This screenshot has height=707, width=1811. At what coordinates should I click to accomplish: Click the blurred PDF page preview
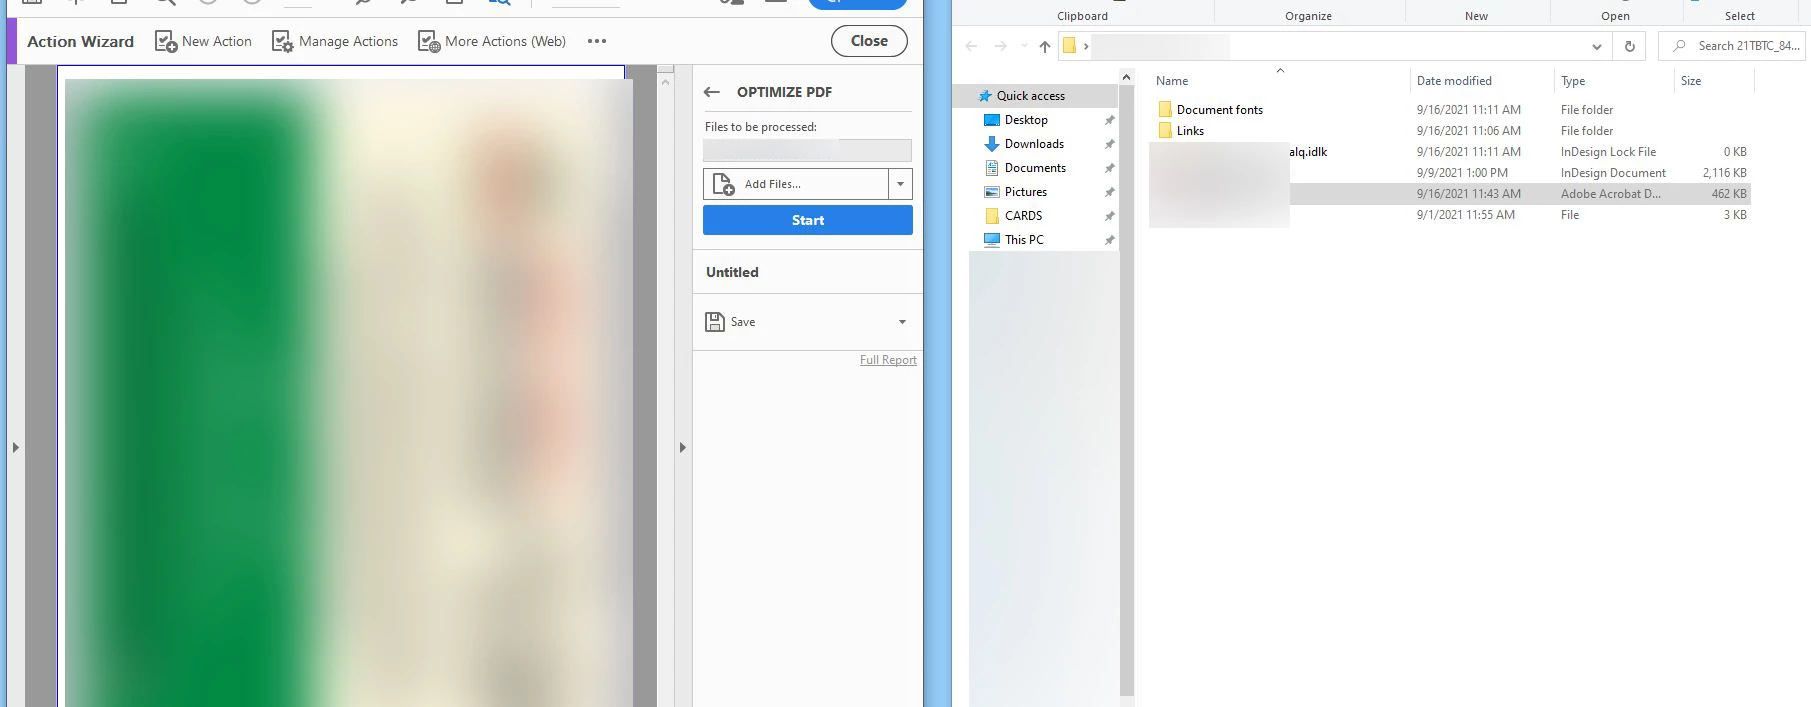[349, 392]
